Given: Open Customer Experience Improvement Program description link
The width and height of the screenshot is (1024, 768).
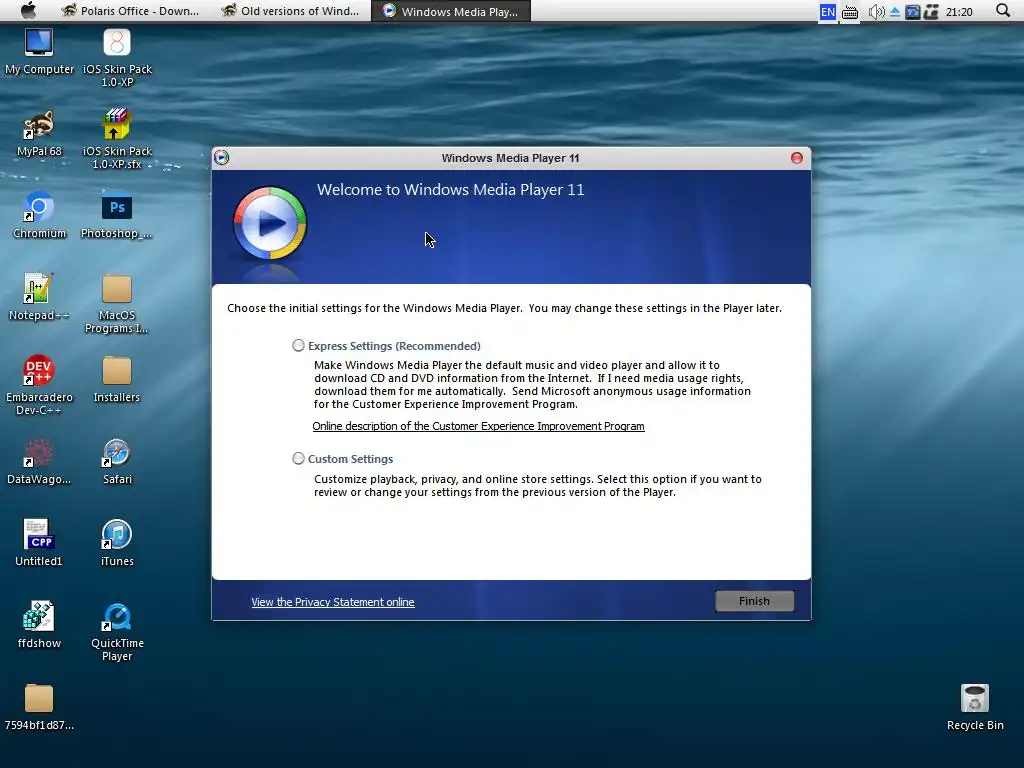Looking at the screenshot, I should tap(478, 426).
